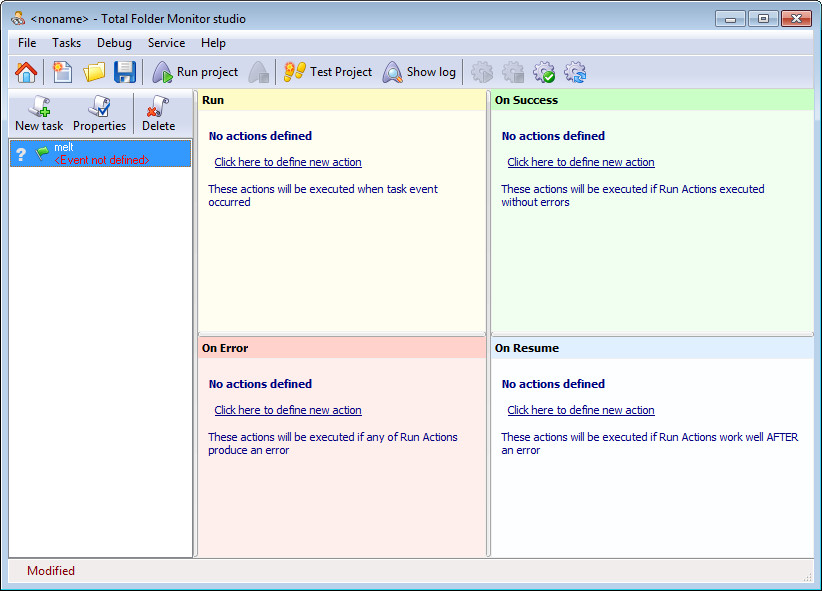Click the second grayed gear stop icon

pos(513,72)
